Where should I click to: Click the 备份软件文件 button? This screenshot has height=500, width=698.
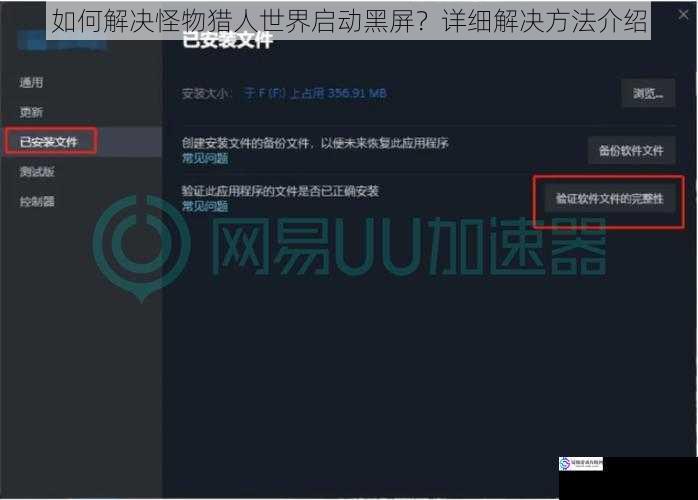[632, 151]
